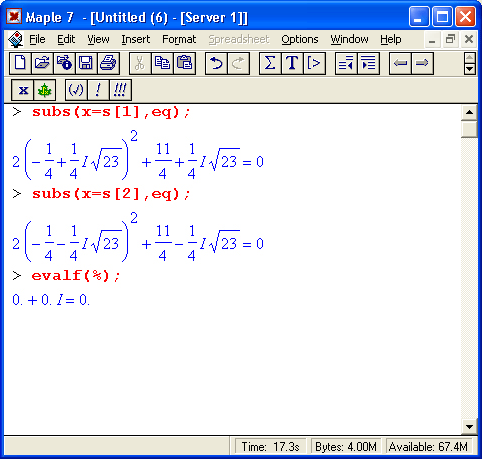Print the worksheet using printer icon
The image size is (482, 459).
(108, 63)
